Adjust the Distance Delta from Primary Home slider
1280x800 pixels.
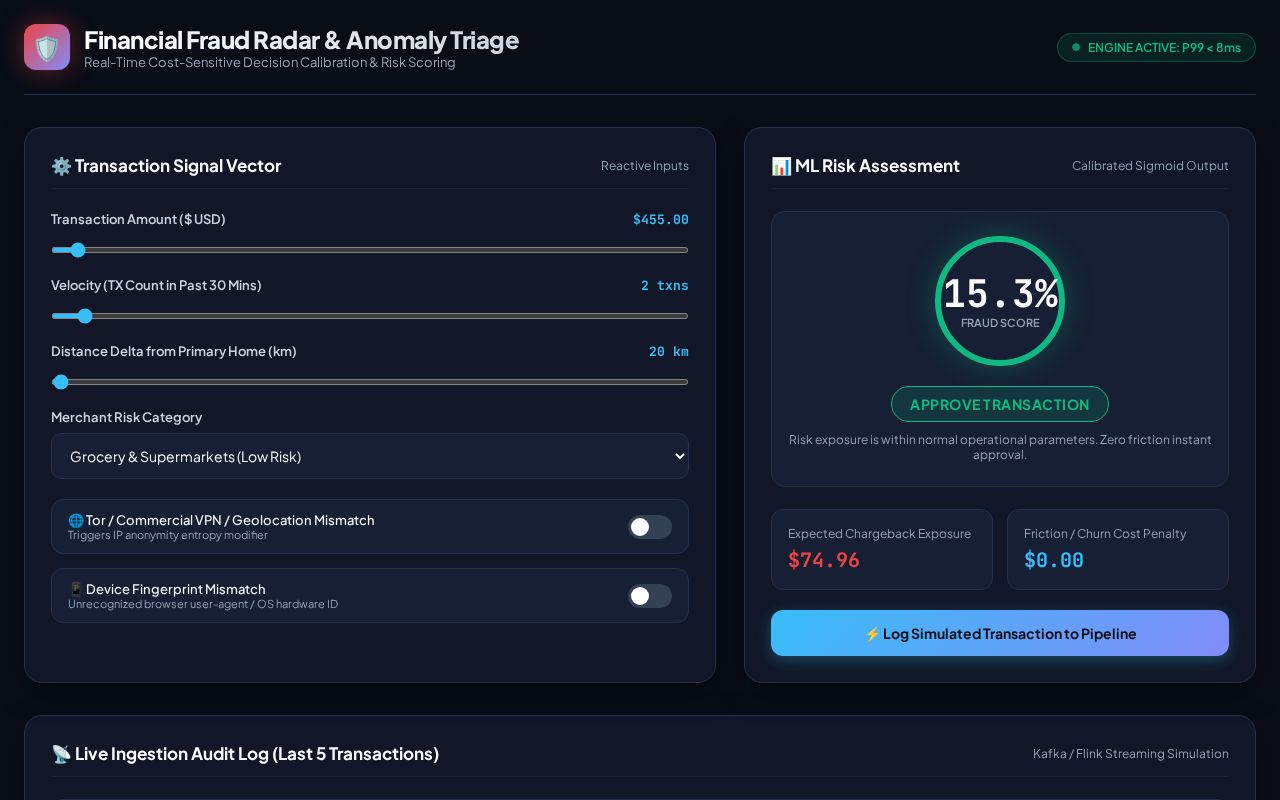[370, 382]
